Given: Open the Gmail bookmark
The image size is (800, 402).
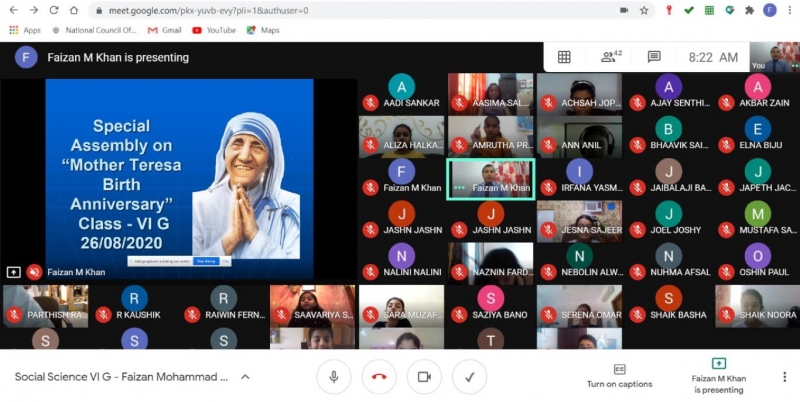Looking at the screenshot, I should pos(164,30).
